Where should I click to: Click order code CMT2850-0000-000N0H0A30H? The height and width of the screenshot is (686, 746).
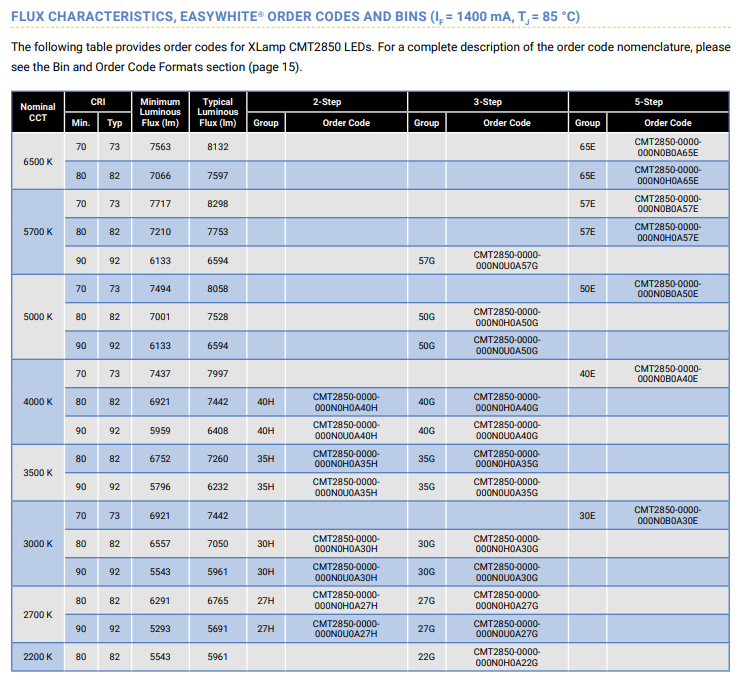coord(346,543)
